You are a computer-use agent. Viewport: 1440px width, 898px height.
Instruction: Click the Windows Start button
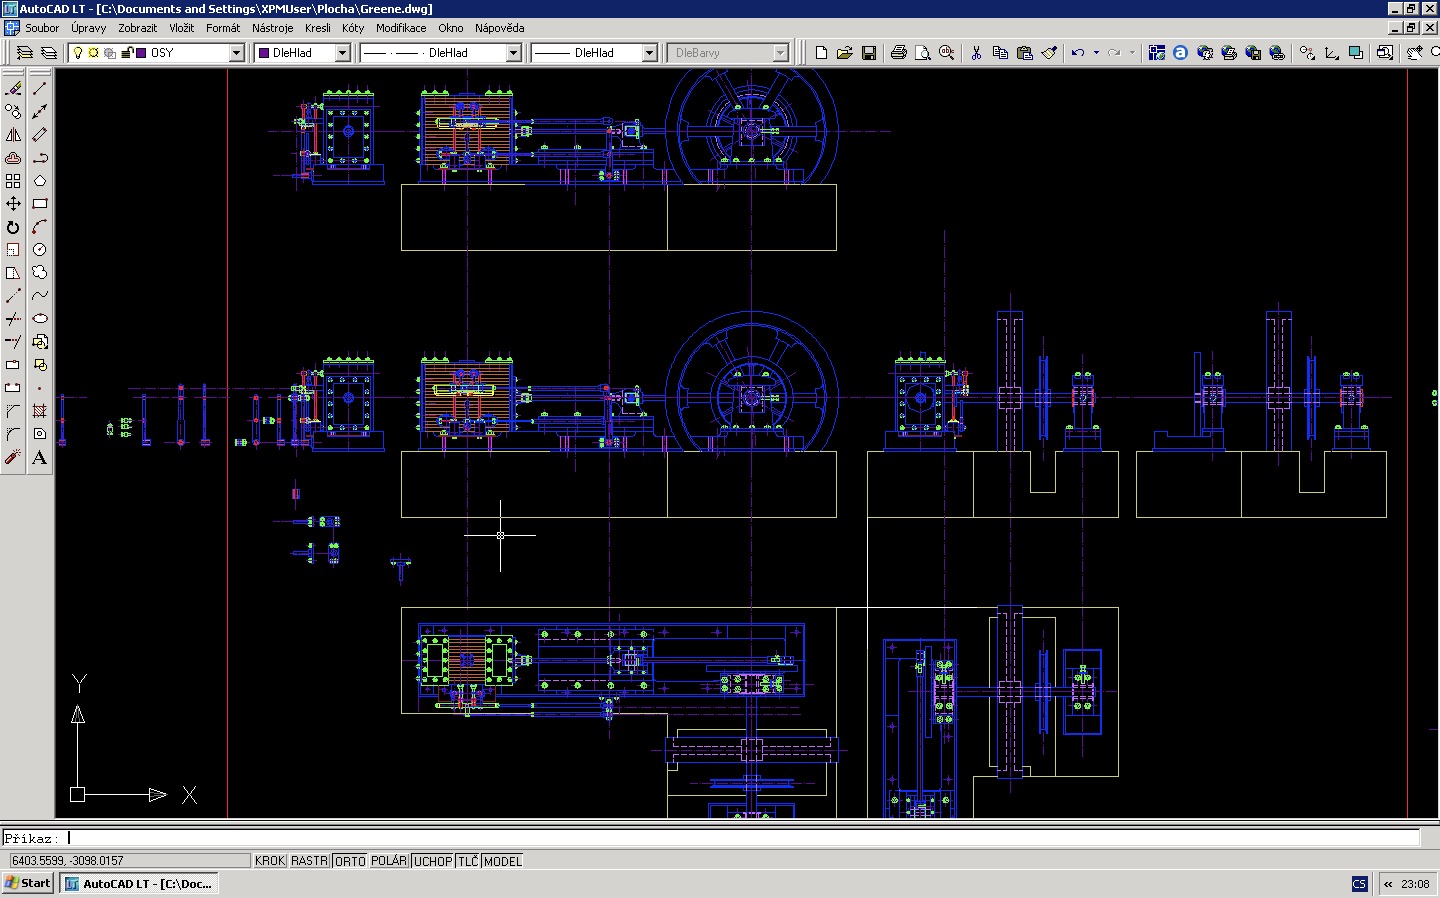[28, 883]
